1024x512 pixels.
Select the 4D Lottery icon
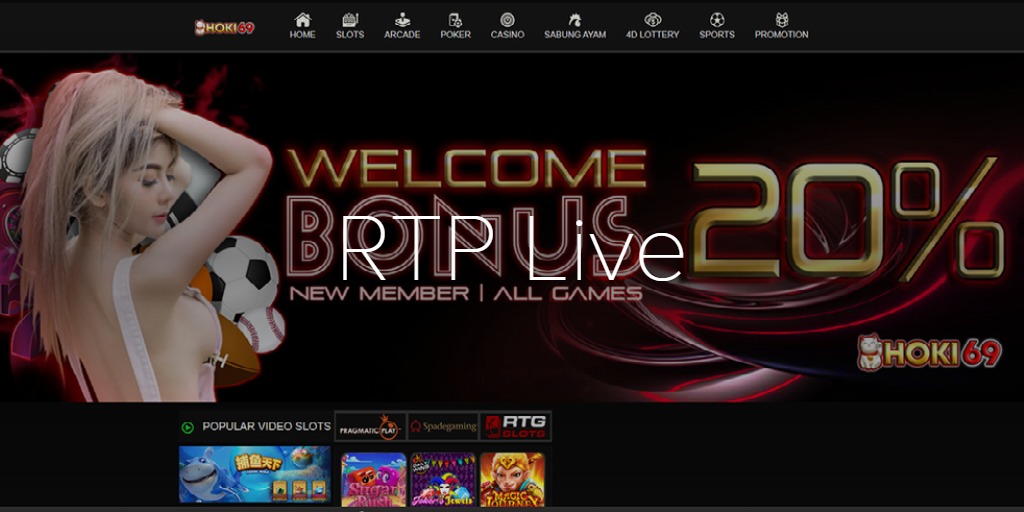pyautogui.click(x=652, y=20)
